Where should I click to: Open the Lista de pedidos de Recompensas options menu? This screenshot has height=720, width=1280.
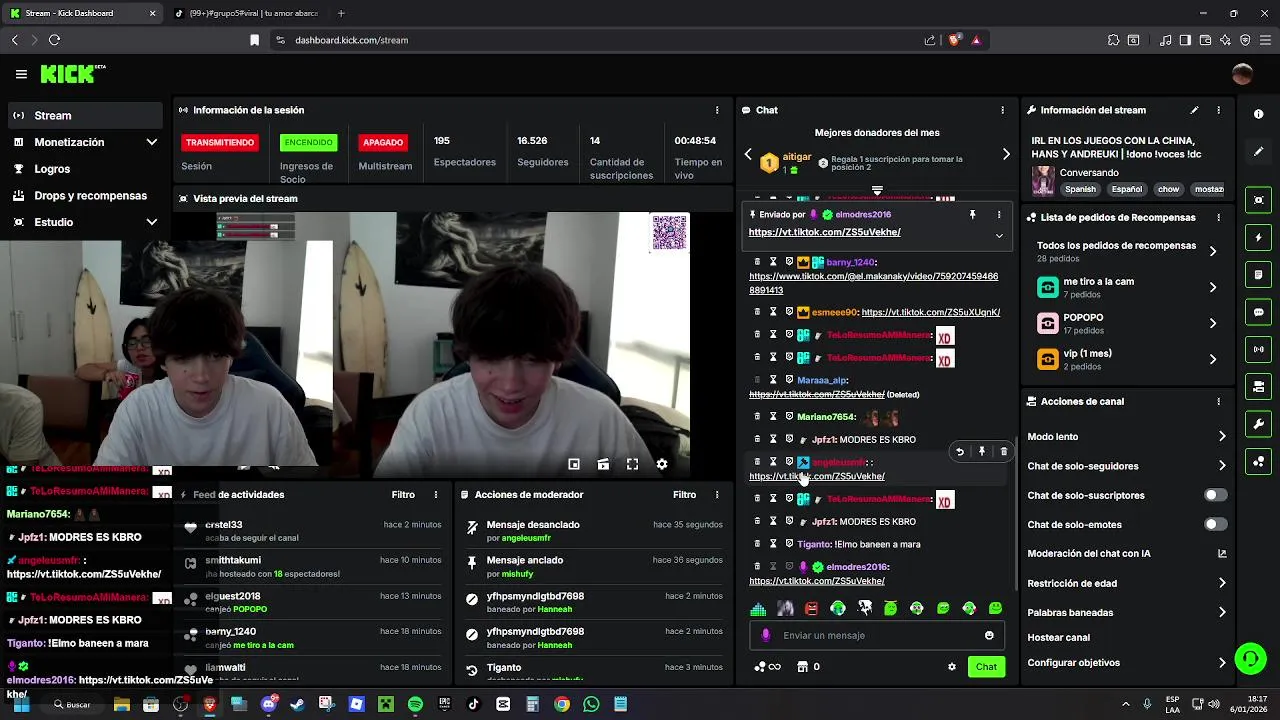tap(1218, 217)
